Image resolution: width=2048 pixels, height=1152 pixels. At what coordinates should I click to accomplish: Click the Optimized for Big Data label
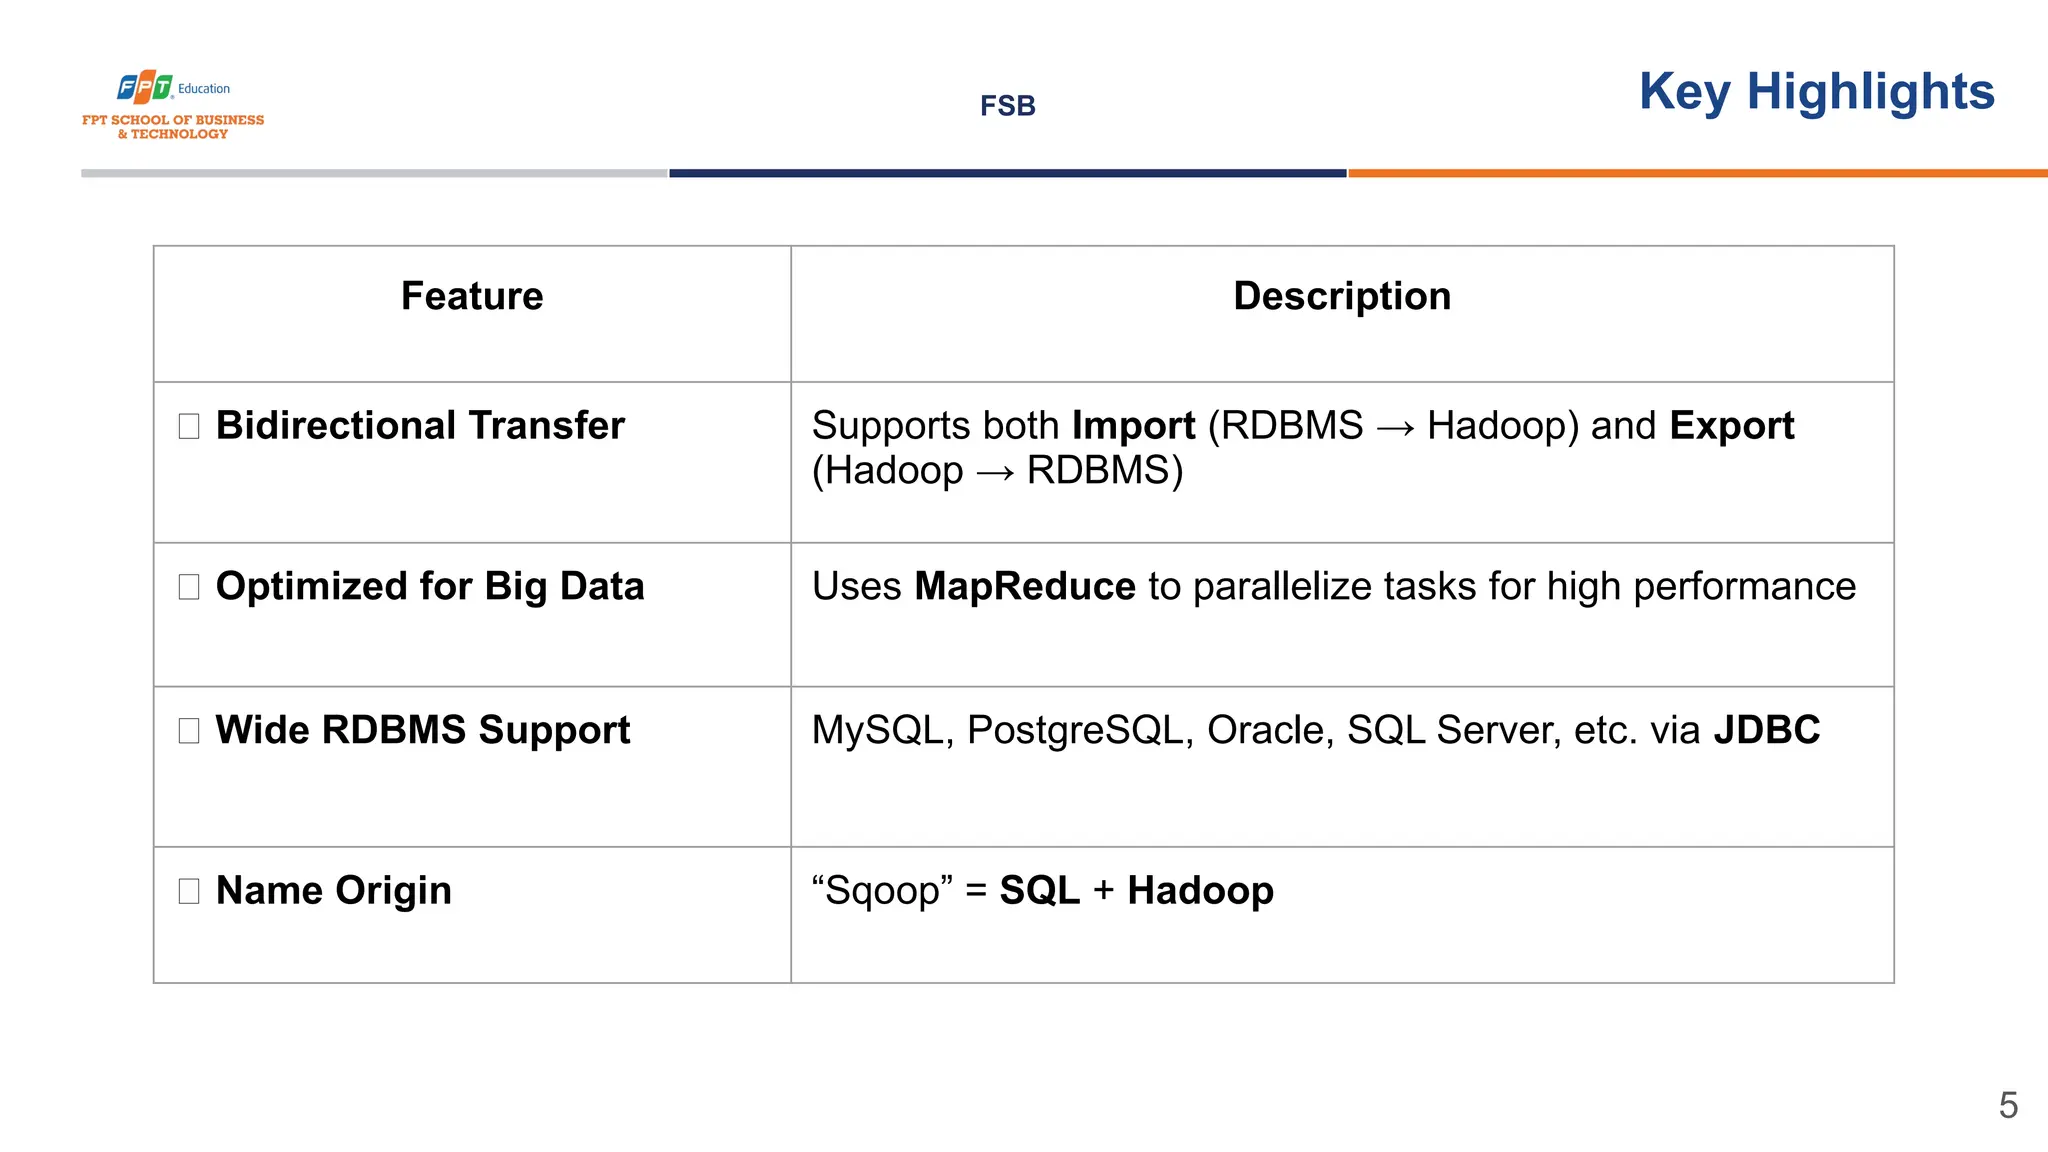pyautogui.click(x=430, y=586)
